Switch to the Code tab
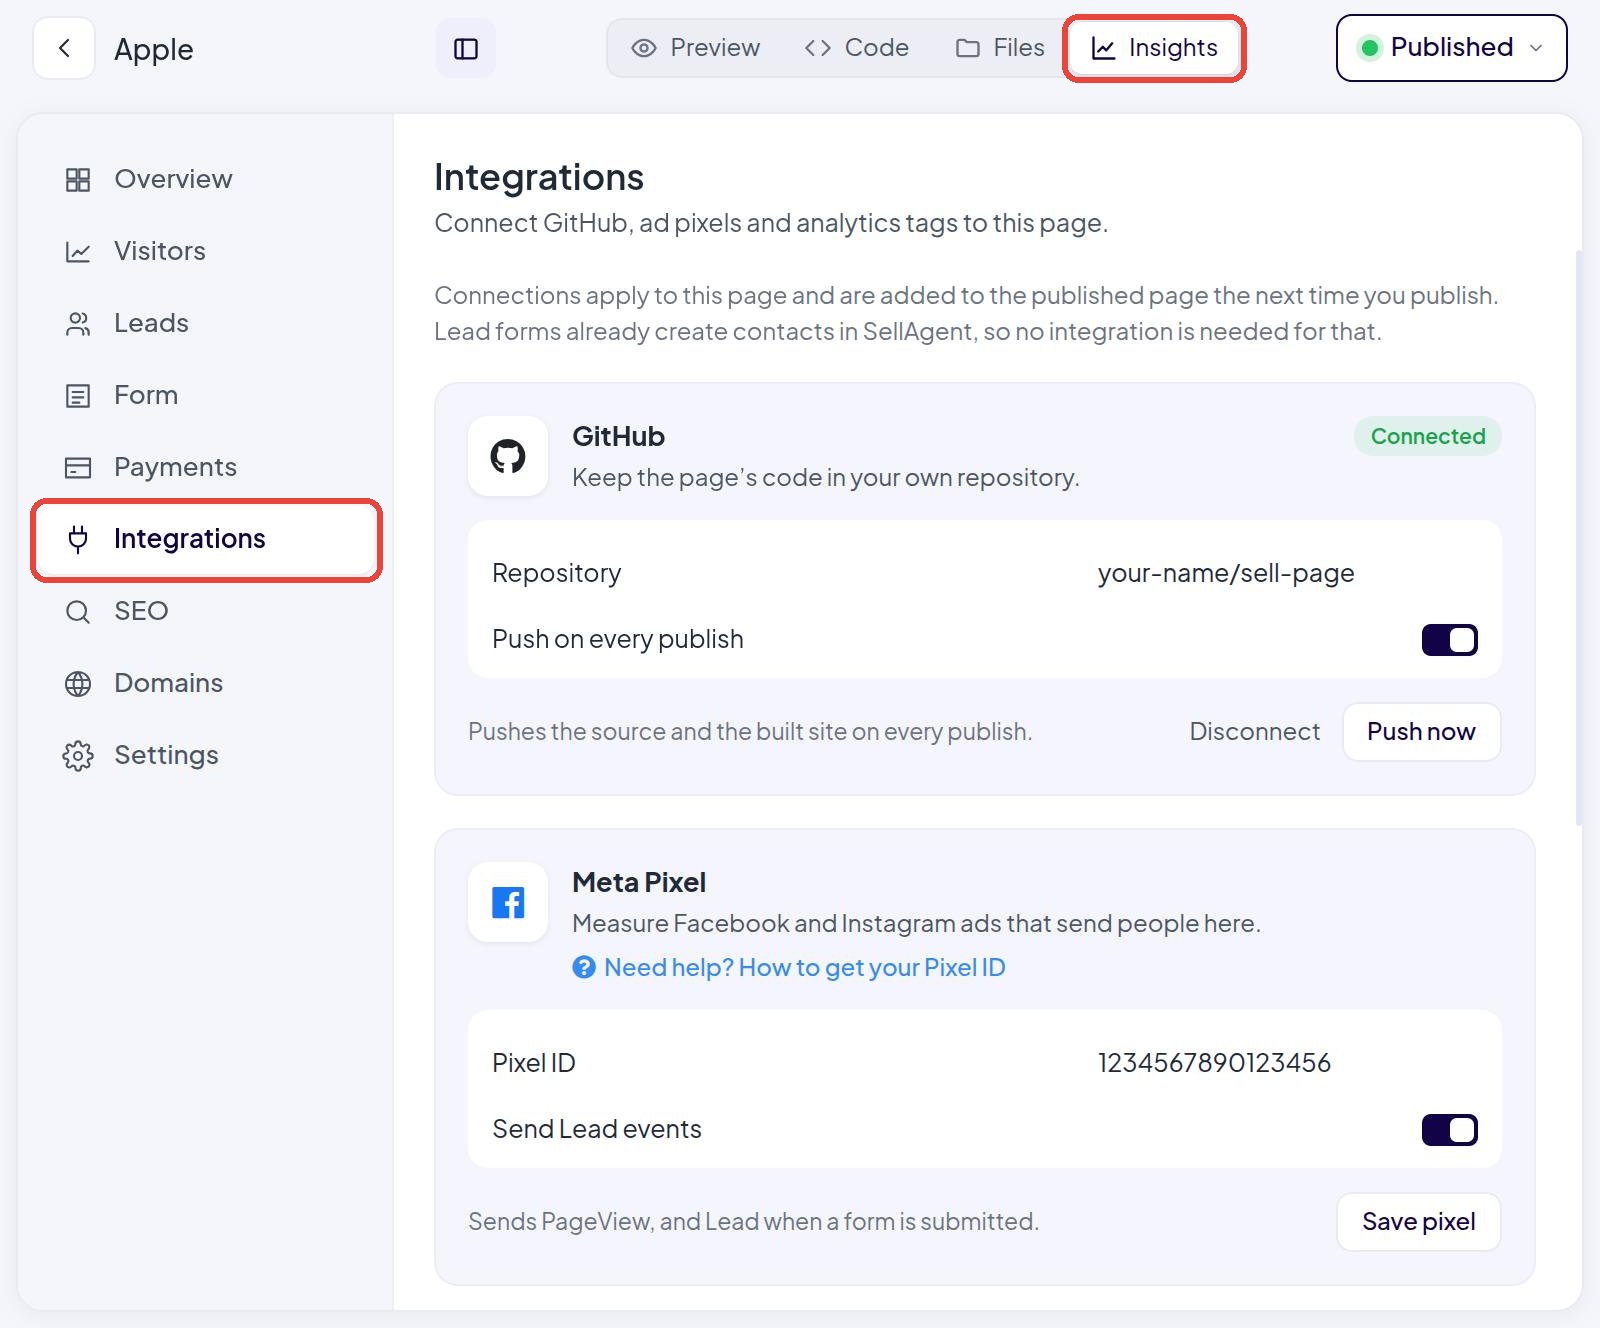The width and height of the screenshot is (1600, 1328). 857,48
